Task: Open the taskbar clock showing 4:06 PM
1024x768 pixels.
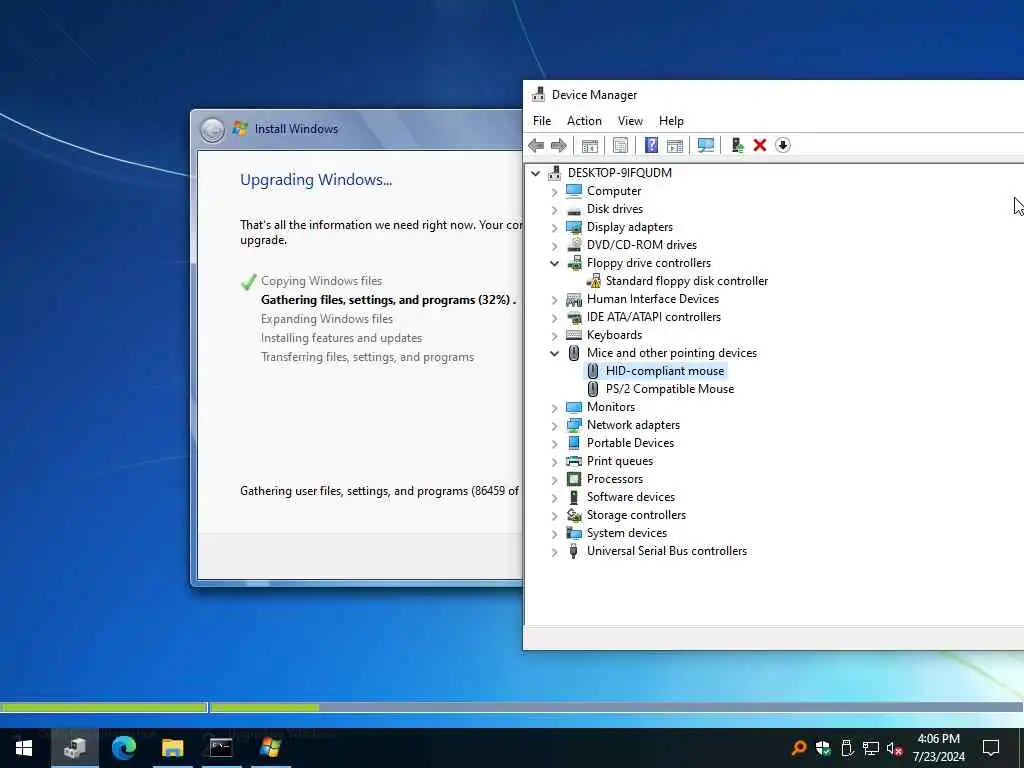Action: click(x=938, y=748)
